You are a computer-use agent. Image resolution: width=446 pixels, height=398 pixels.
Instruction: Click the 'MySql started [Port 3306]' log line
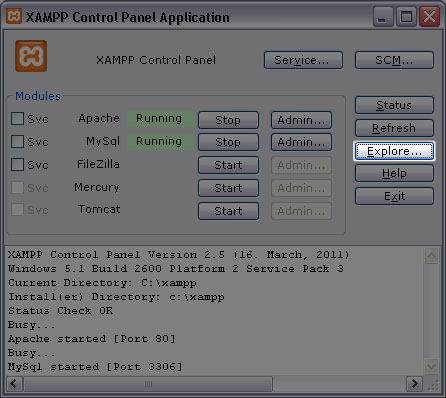click(x=95, y=367)
